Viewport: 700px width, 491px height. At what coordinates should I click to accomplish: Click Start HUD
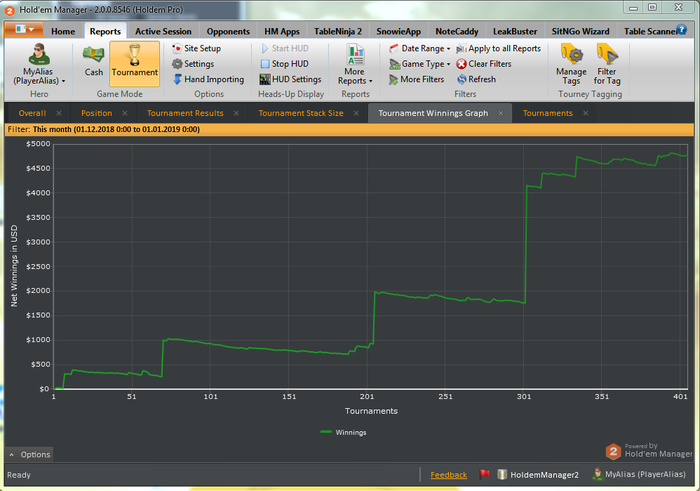[285, 48]
